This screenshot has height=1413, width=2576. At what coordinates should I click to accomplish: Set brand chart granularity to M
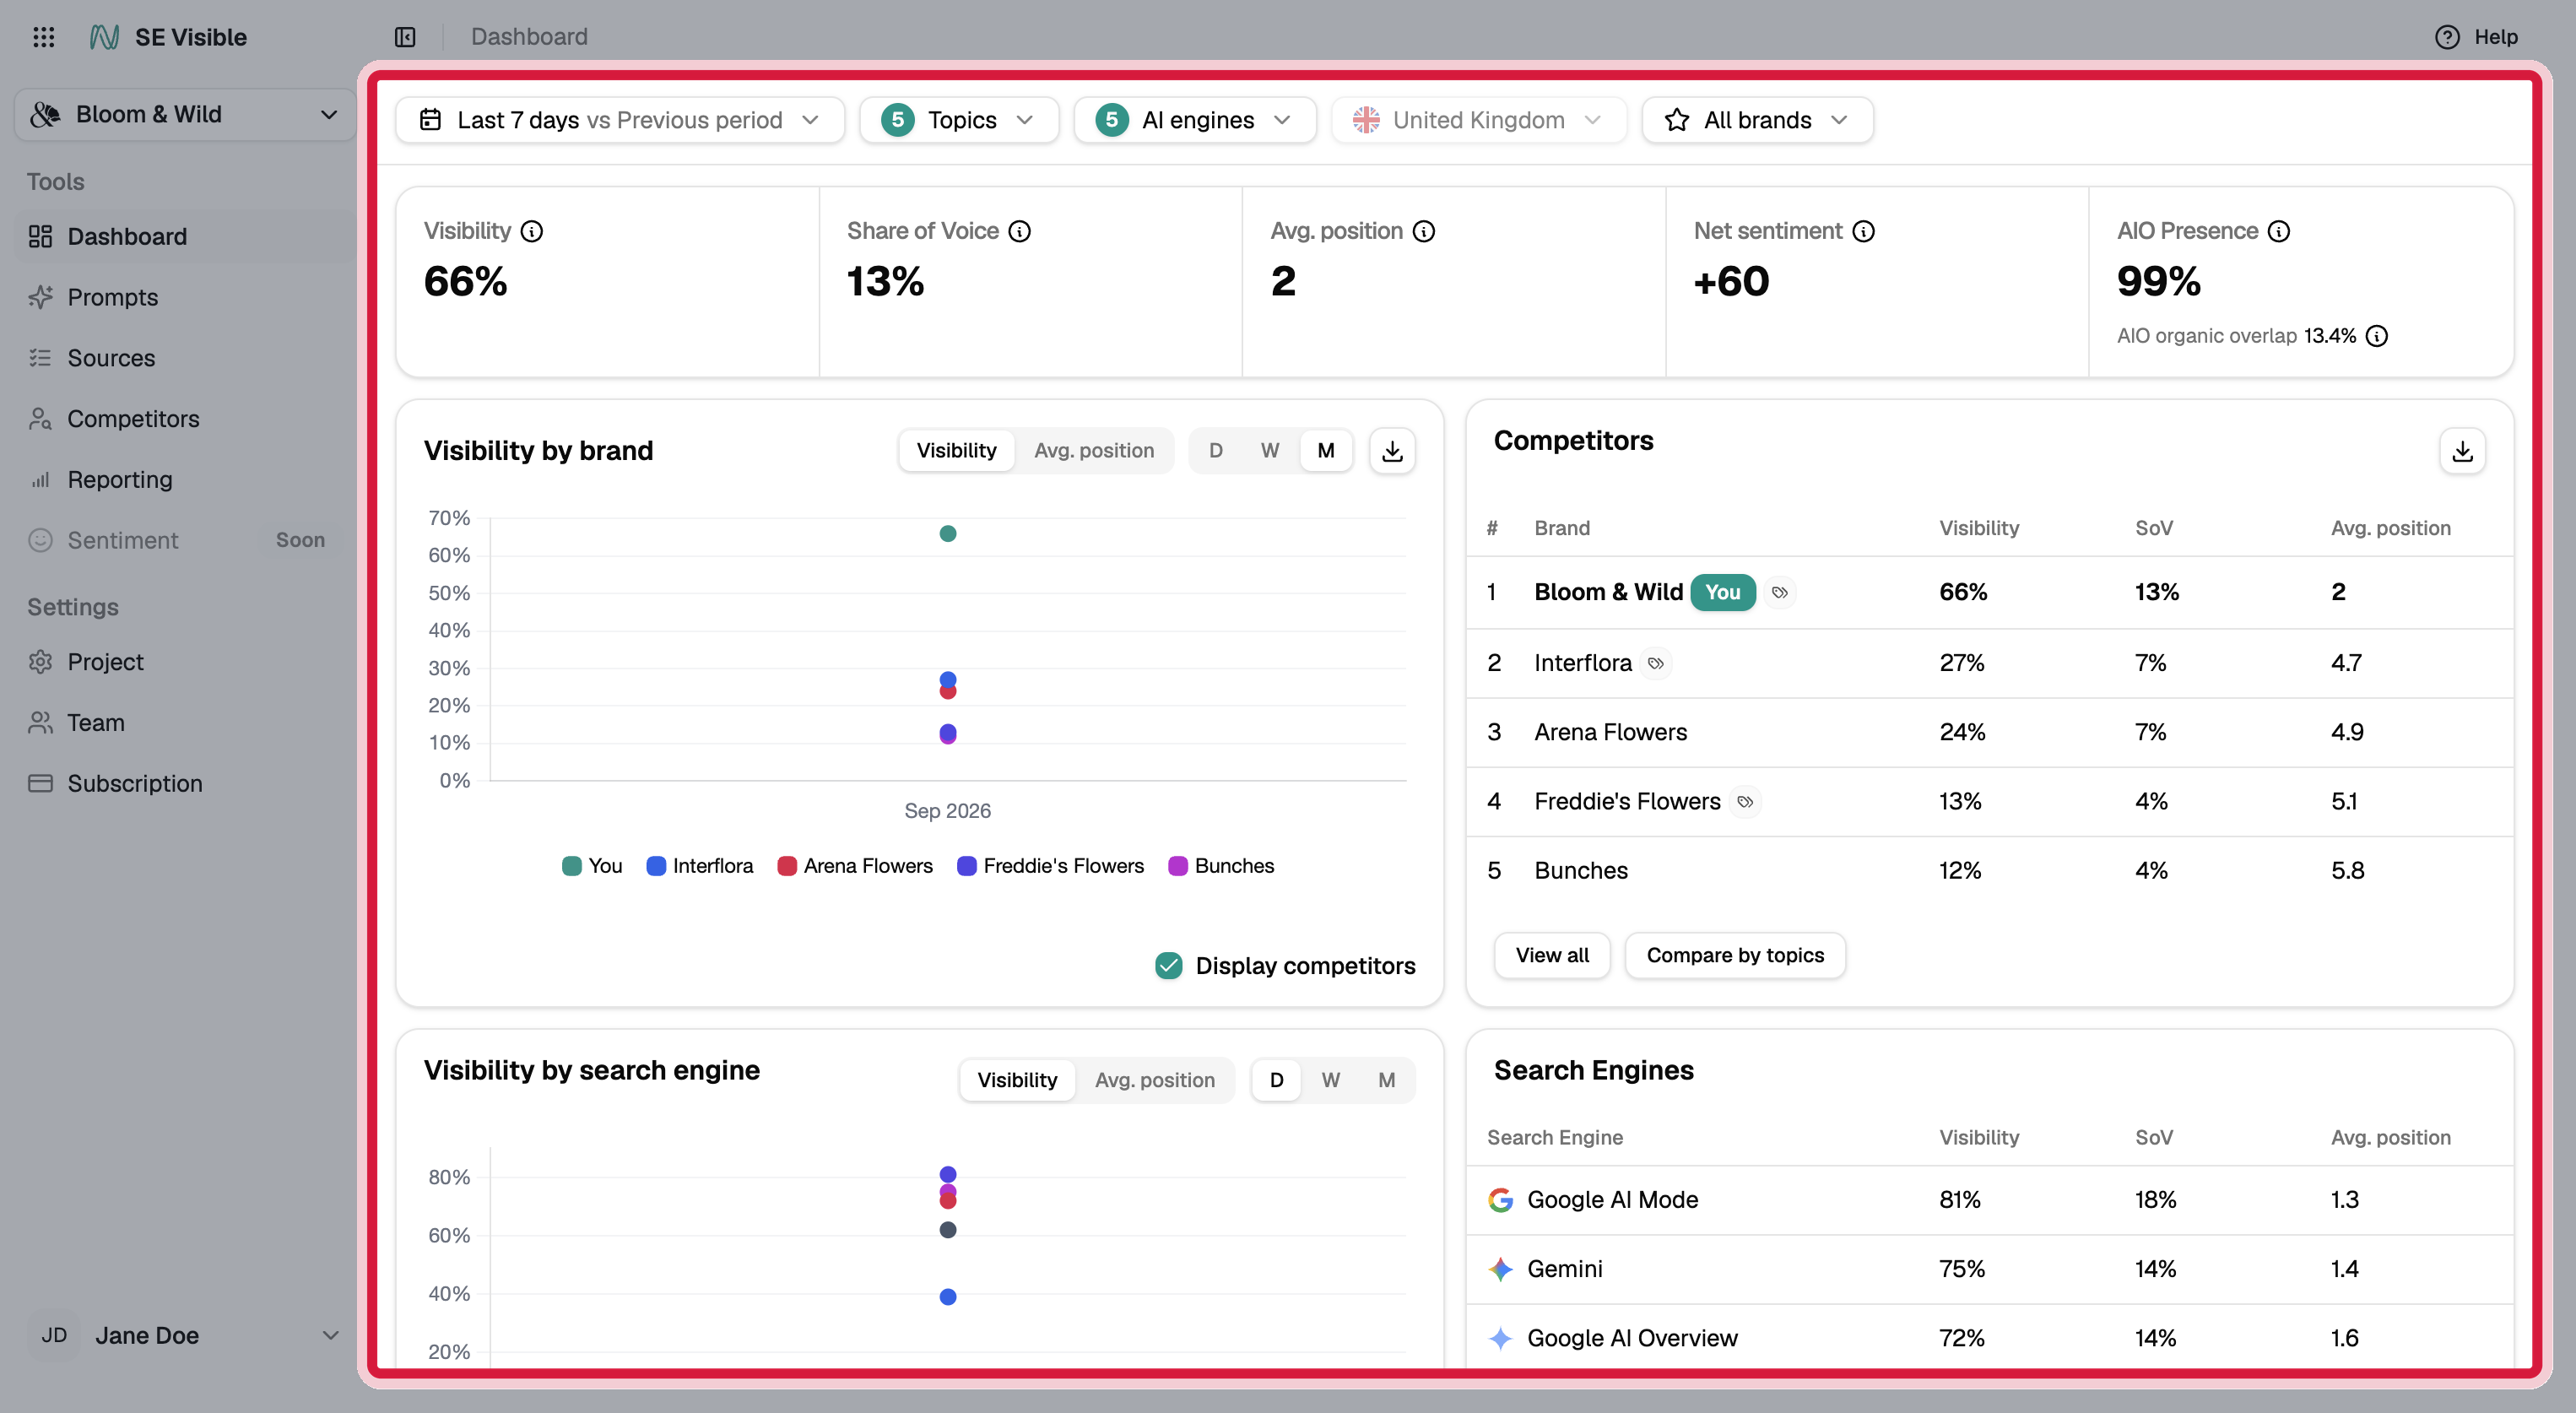1326,451
